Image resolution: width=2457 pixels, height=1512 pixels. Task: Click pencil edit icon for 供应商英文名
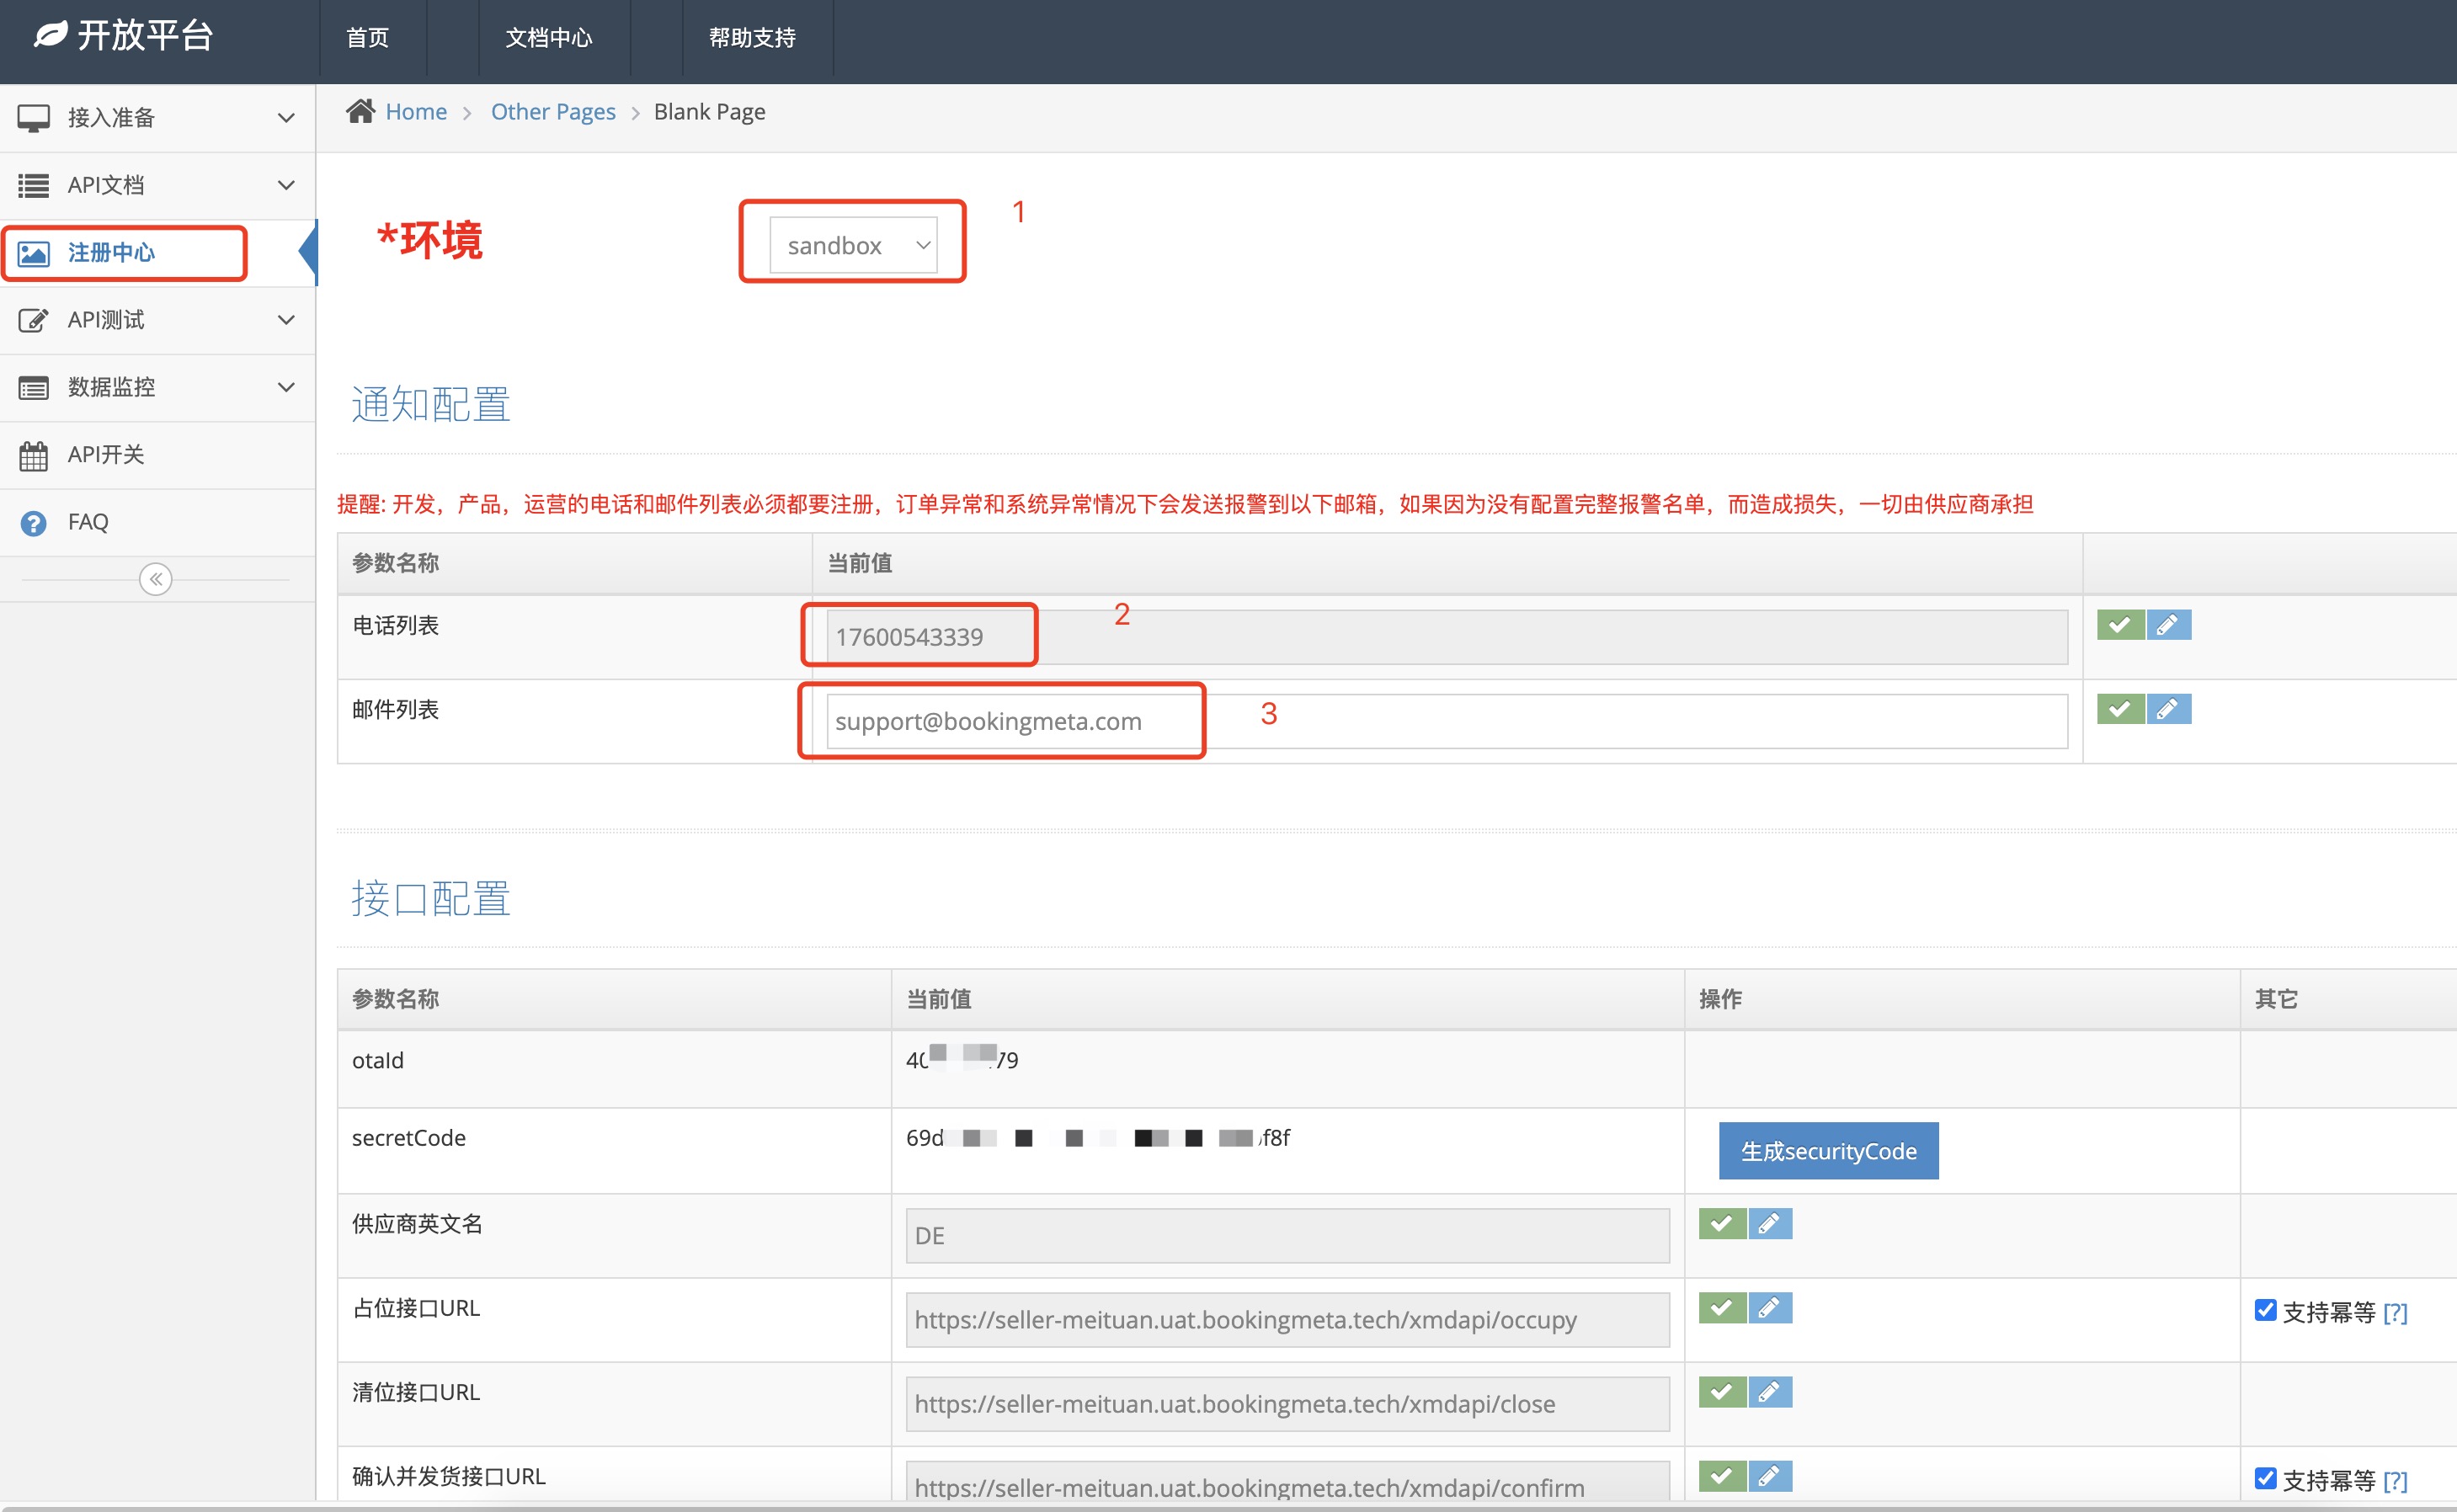tap(1769, 1224)
